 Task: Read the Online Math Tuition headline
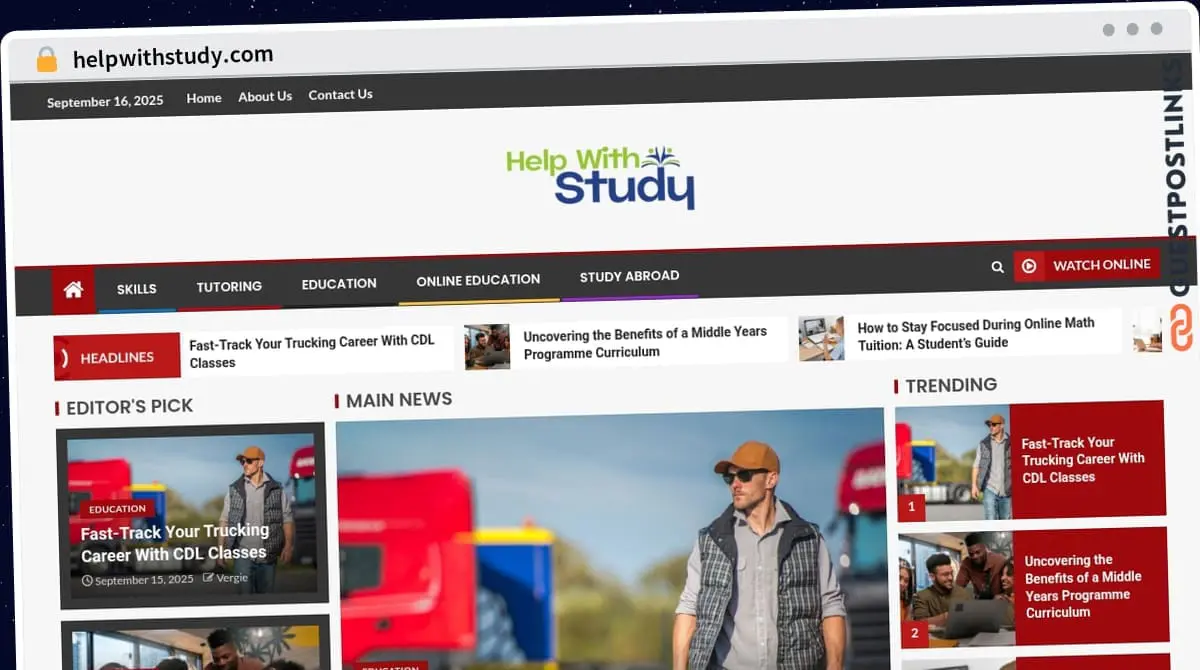(975, 333)
